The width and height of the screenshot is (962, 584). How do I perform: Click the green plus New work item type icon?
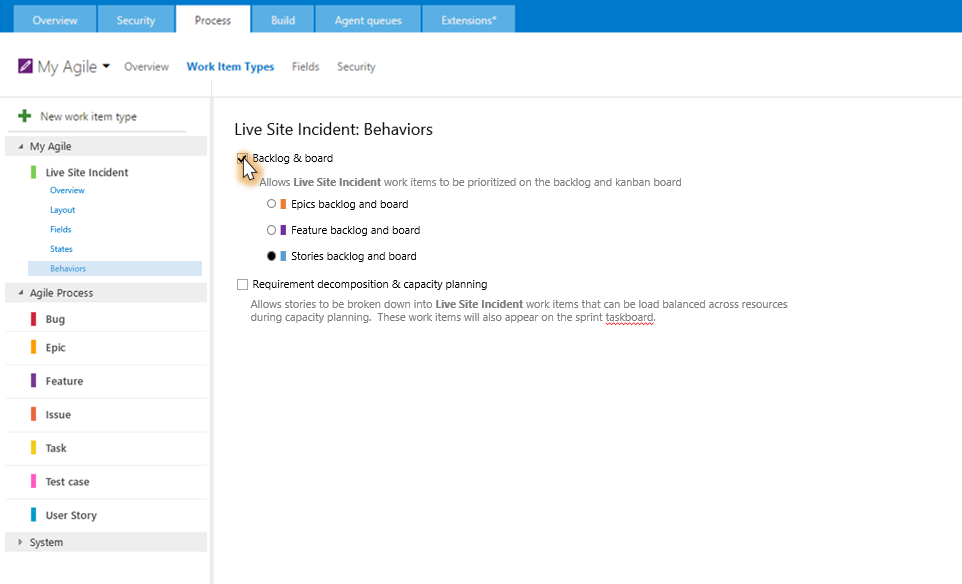[x=25, y=116]
